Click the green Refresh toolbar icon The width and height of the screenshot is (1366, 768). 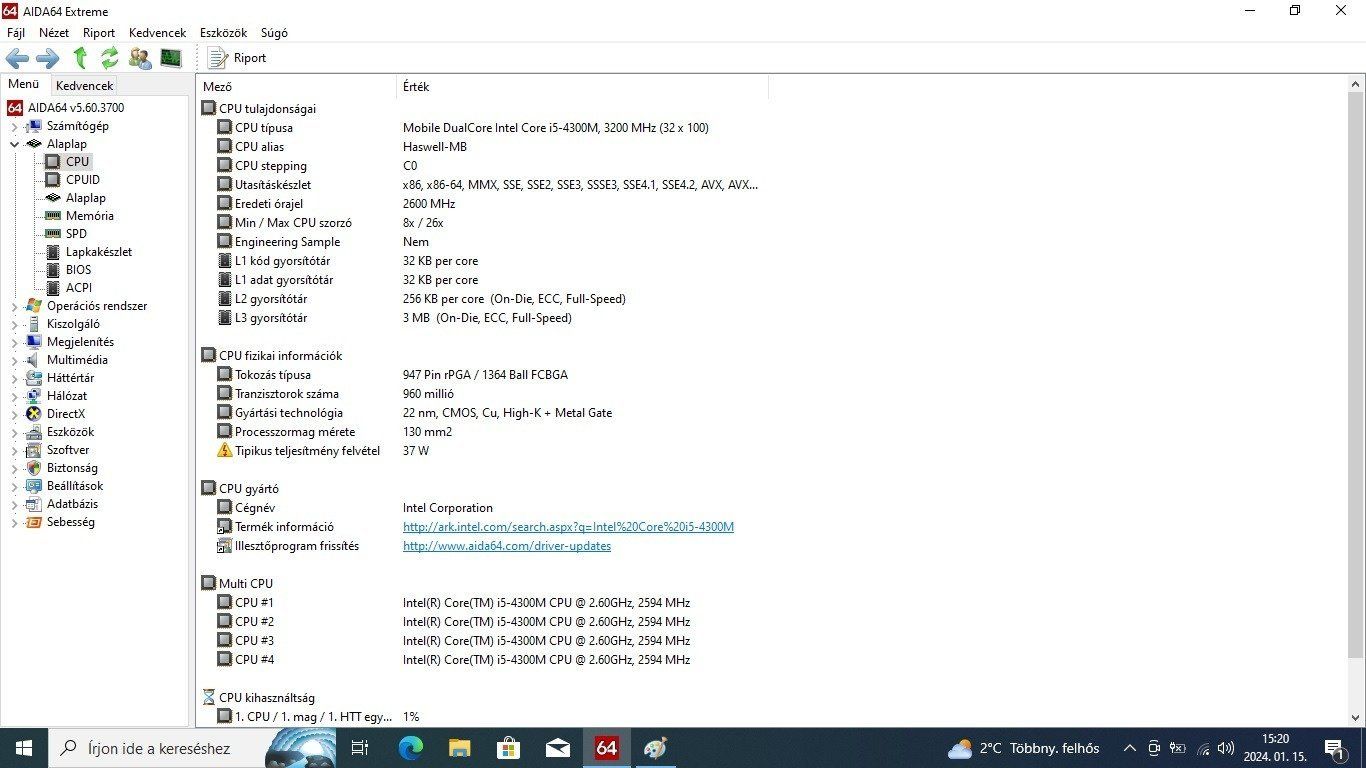click(109, 58)
